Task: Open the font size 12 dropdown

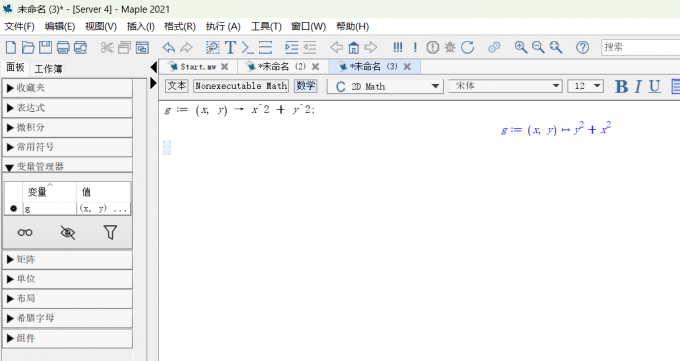Action: (x=585, y=86)
